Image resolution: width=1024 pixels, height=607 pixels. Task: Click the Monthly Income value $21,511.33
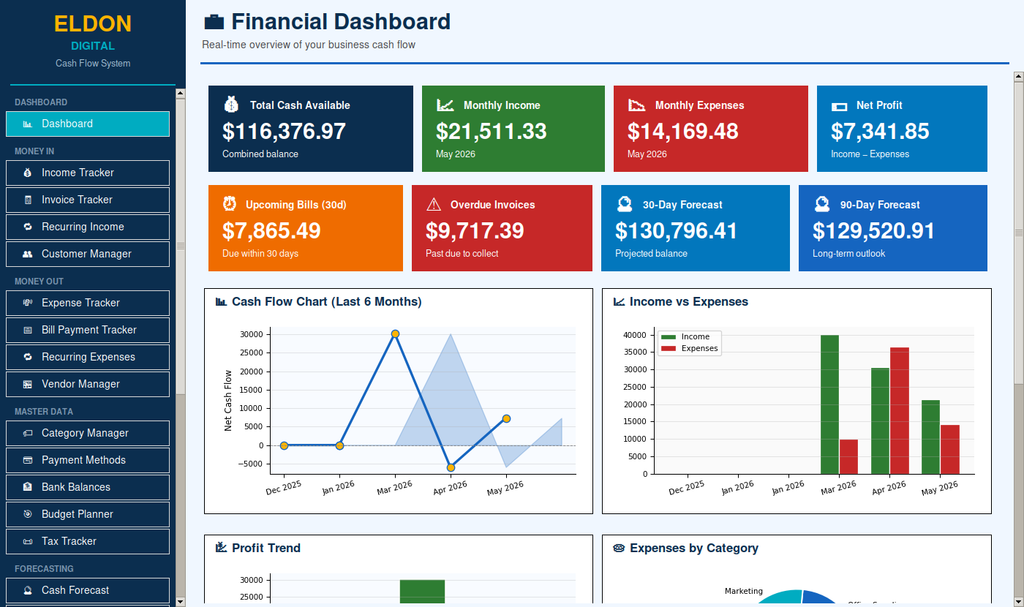491,132
